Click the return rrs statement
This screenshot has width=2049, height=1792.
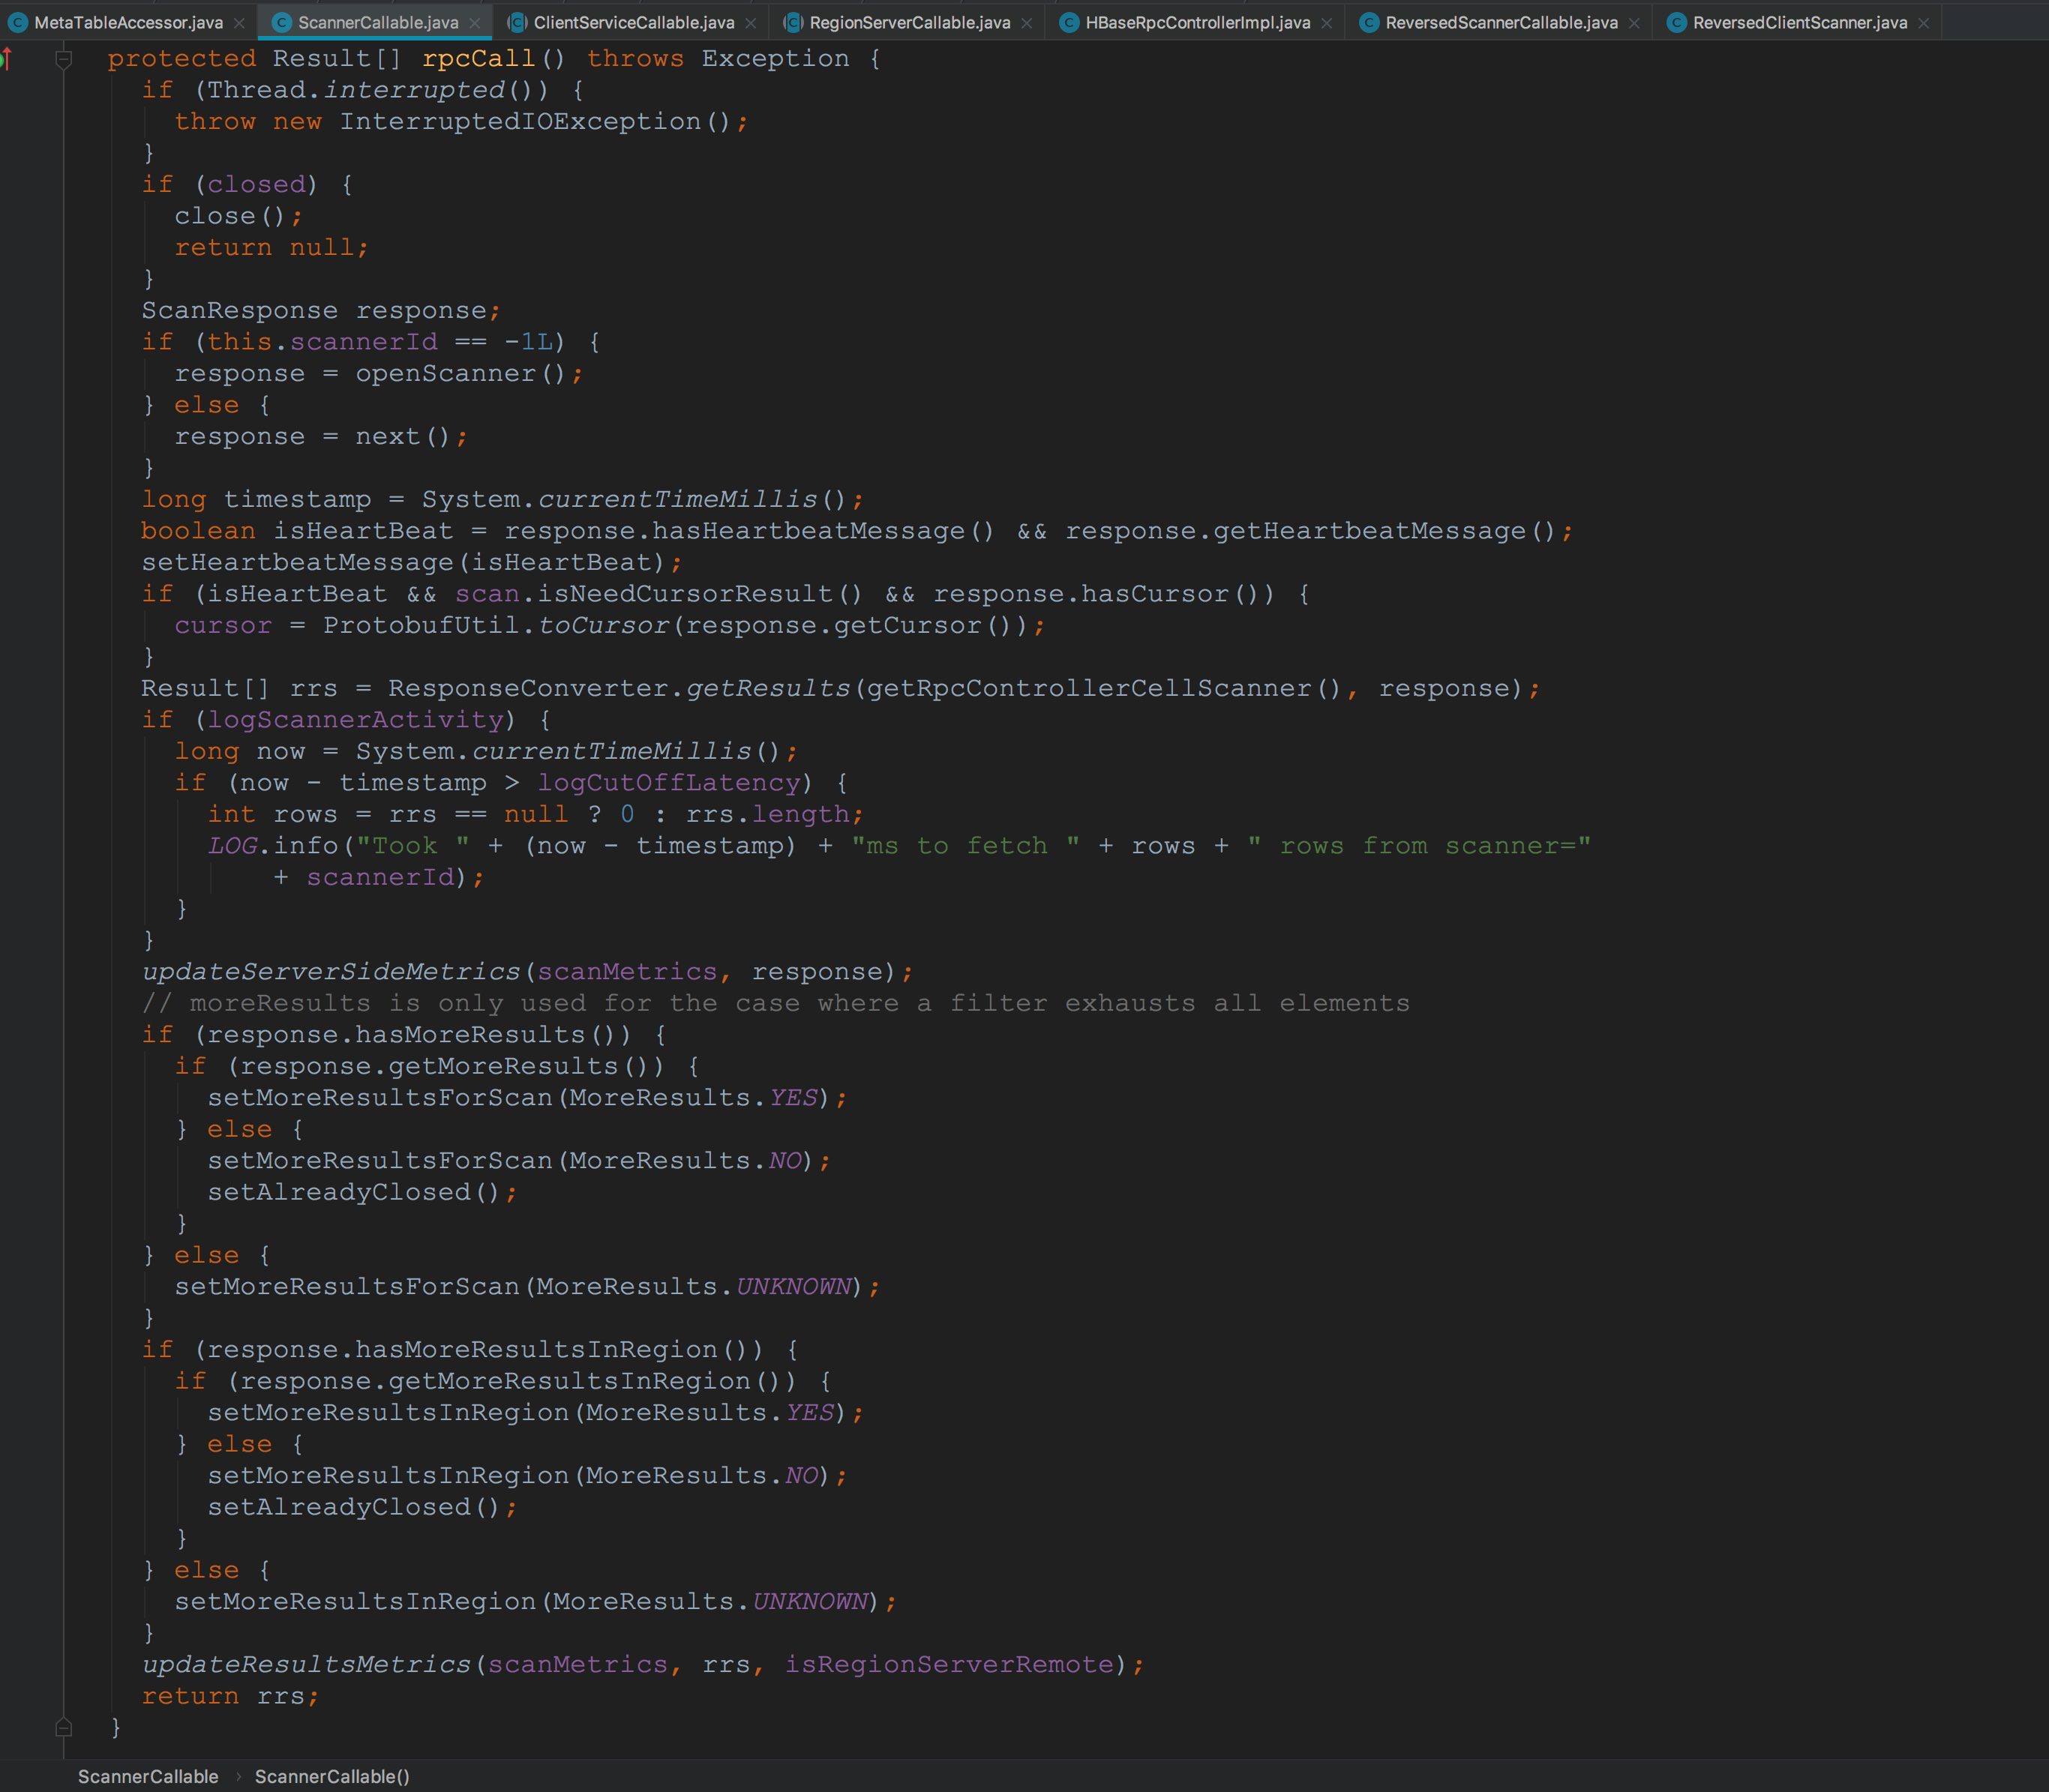(230, 1697)
